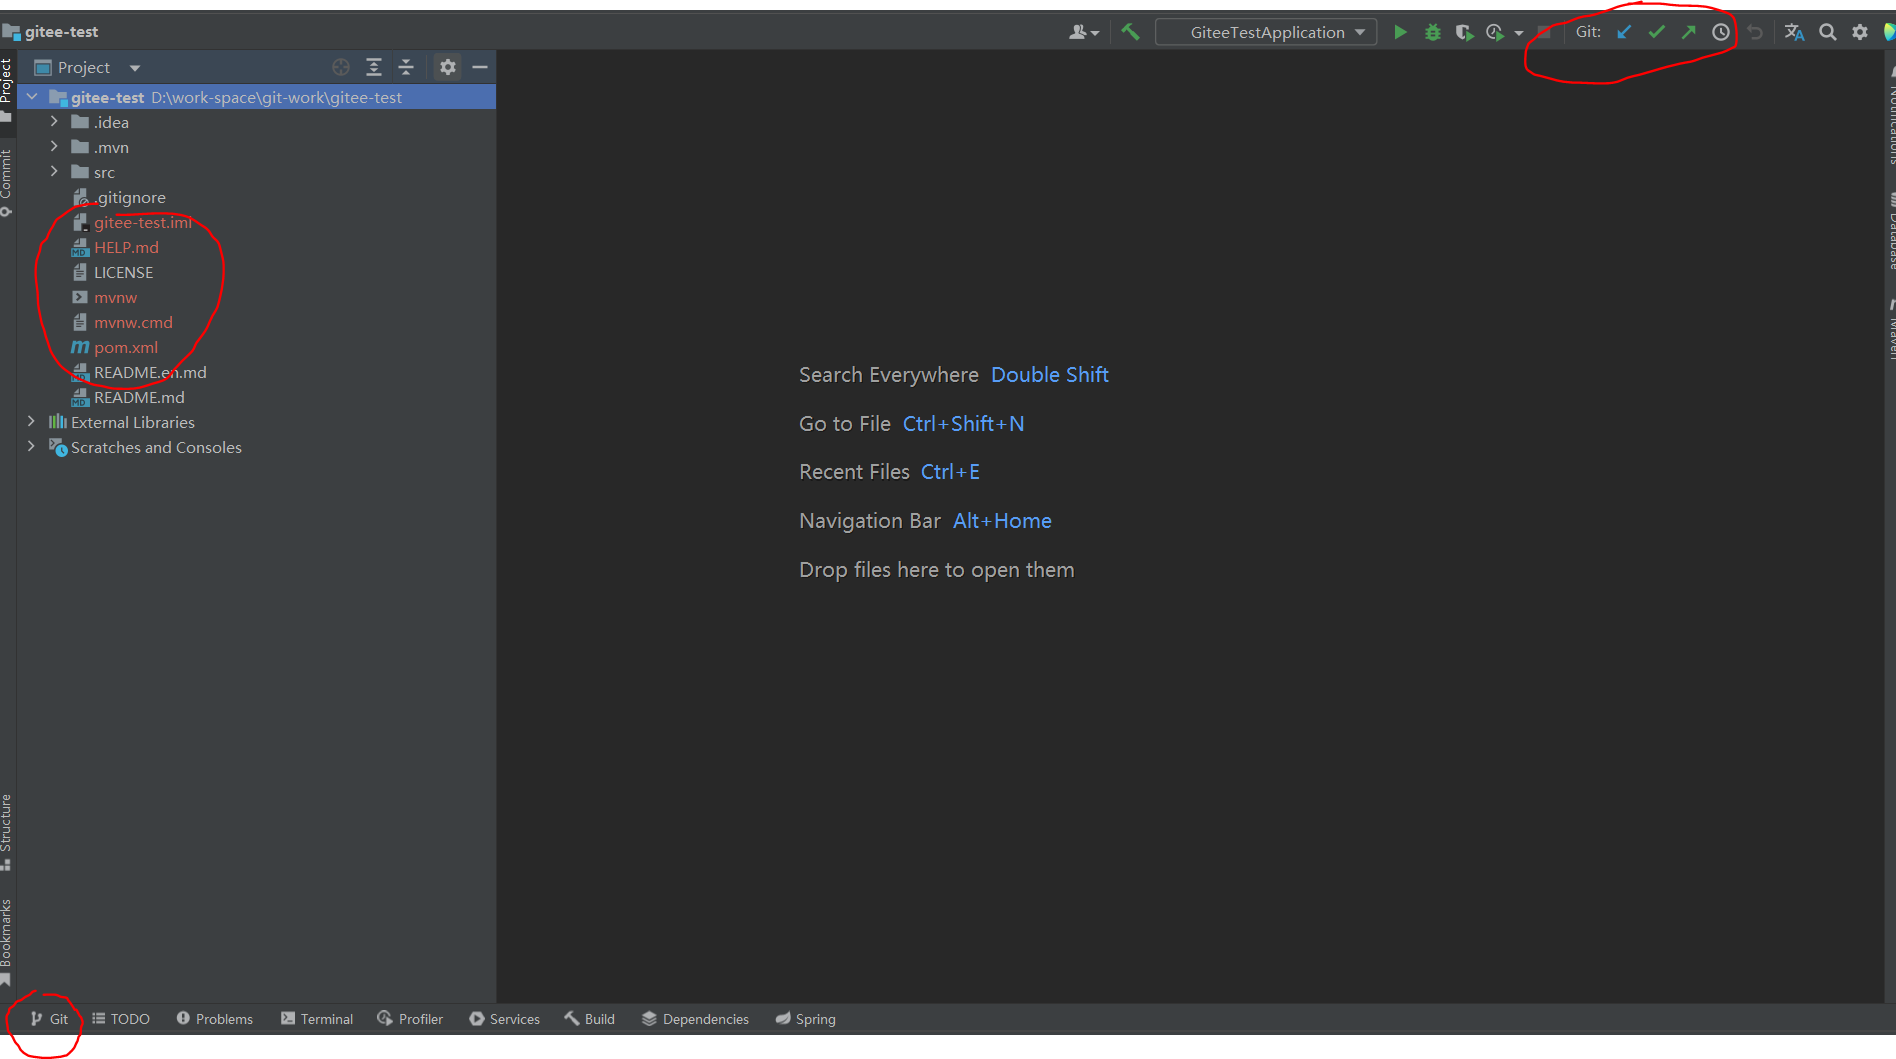Select the LICENSE file
This screenshot has height=1059, width=1896.
(x=123, y=272)
